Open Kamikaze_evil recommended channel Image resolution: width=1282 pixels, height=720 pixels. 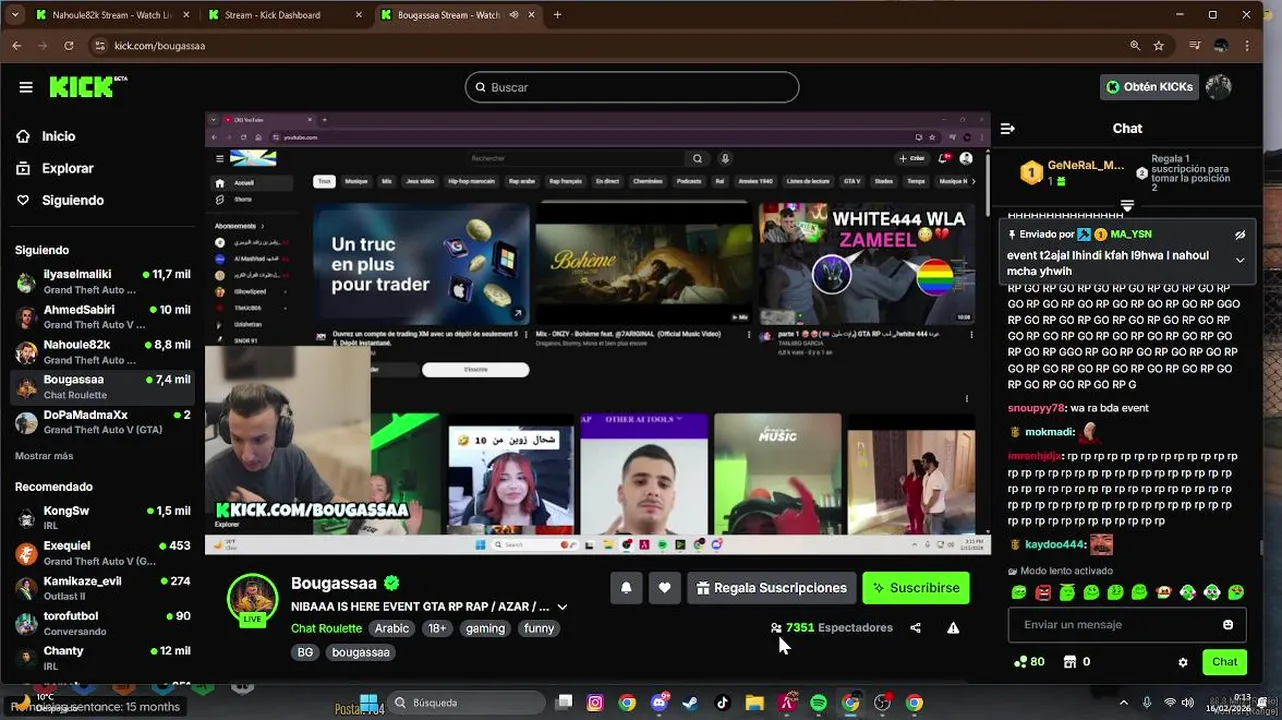(x=102, y=588)
